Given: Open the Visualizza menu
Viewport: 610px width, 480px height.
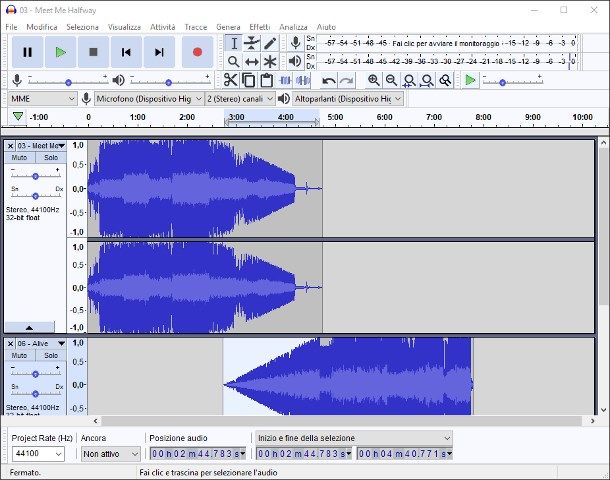Looking at the screenshot, I should click(124, 27).
